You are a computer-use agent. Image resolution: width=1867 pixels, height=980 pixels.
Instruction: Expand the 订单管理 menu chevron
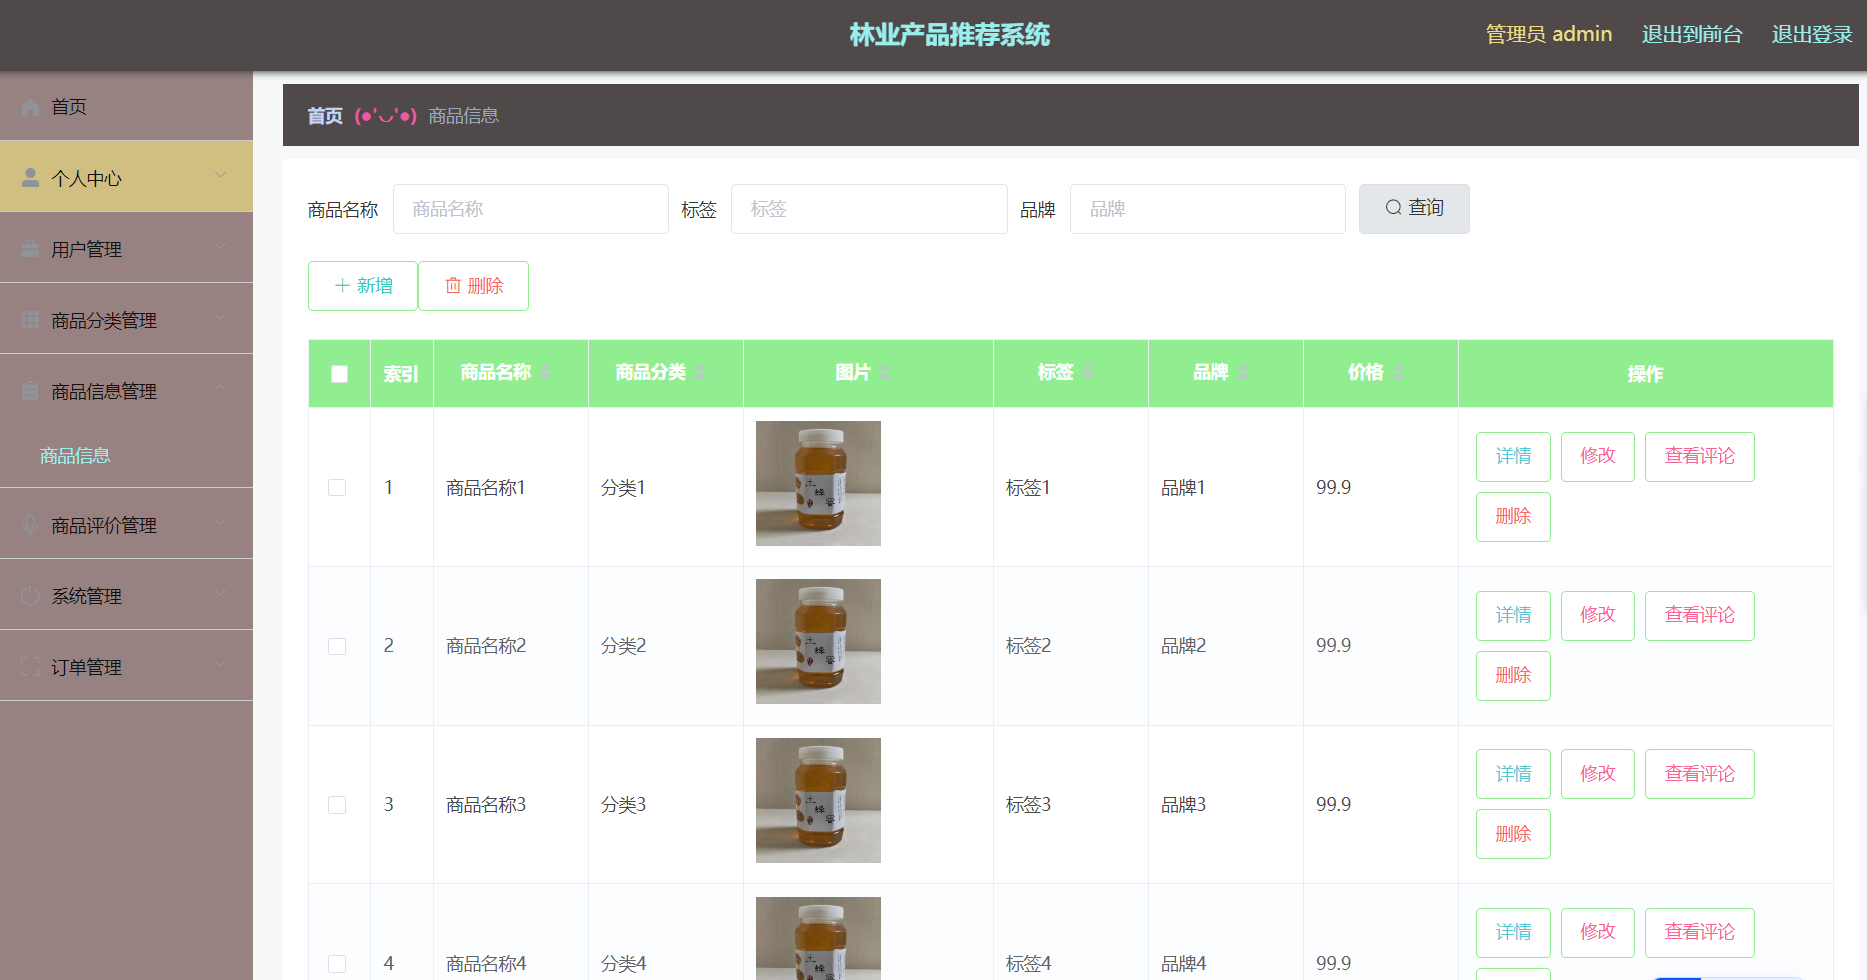[x=220, y=665]
